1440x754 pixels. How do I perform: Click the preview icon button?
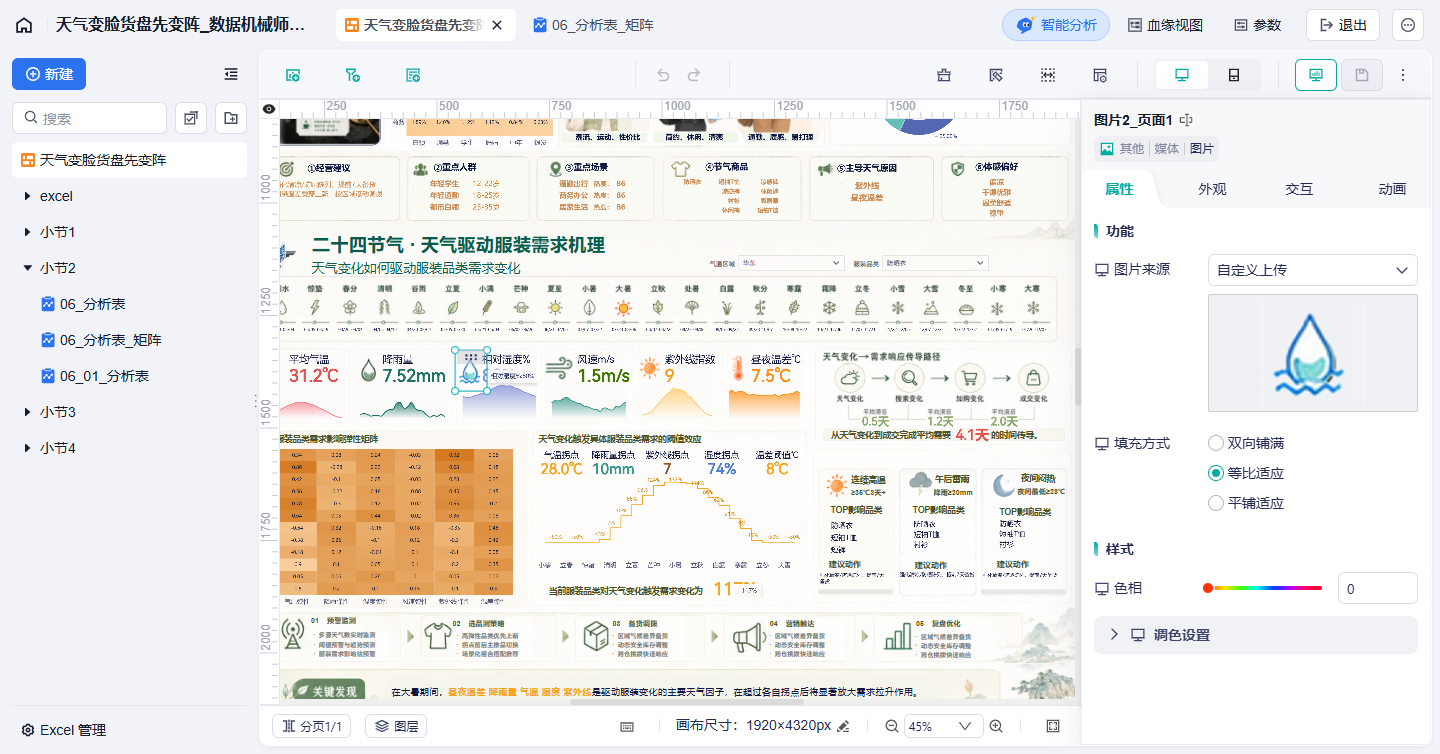(x=1316, y=75)
